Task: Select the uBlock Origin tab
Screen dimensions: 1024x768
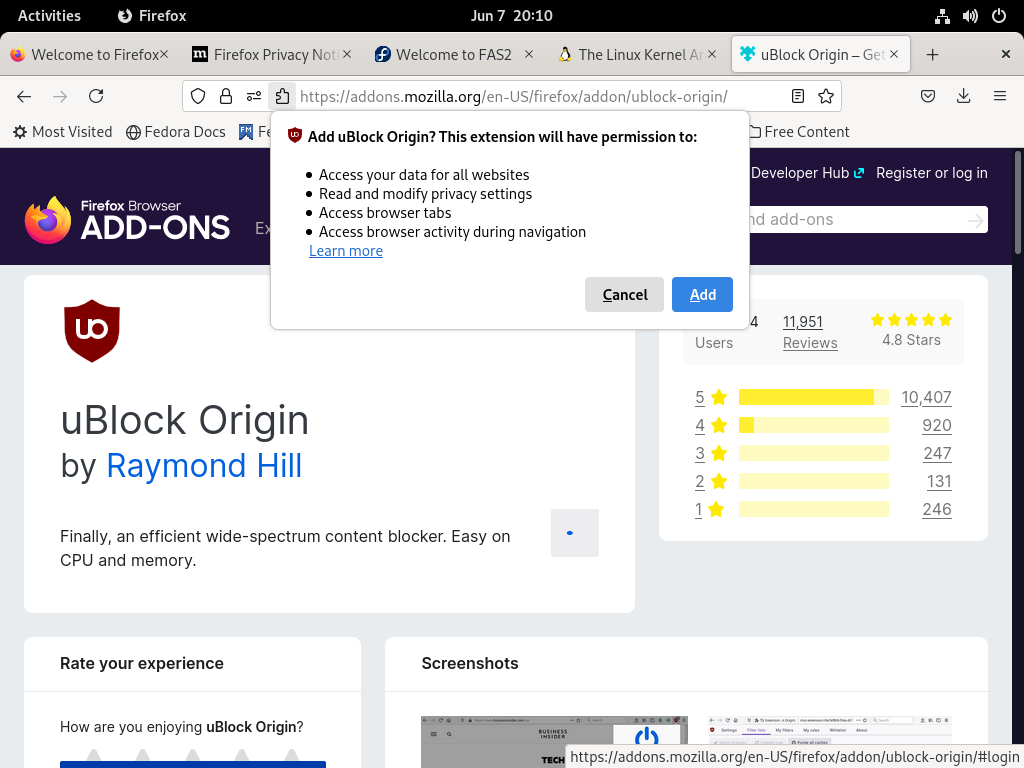Action: tap(821, 55)
